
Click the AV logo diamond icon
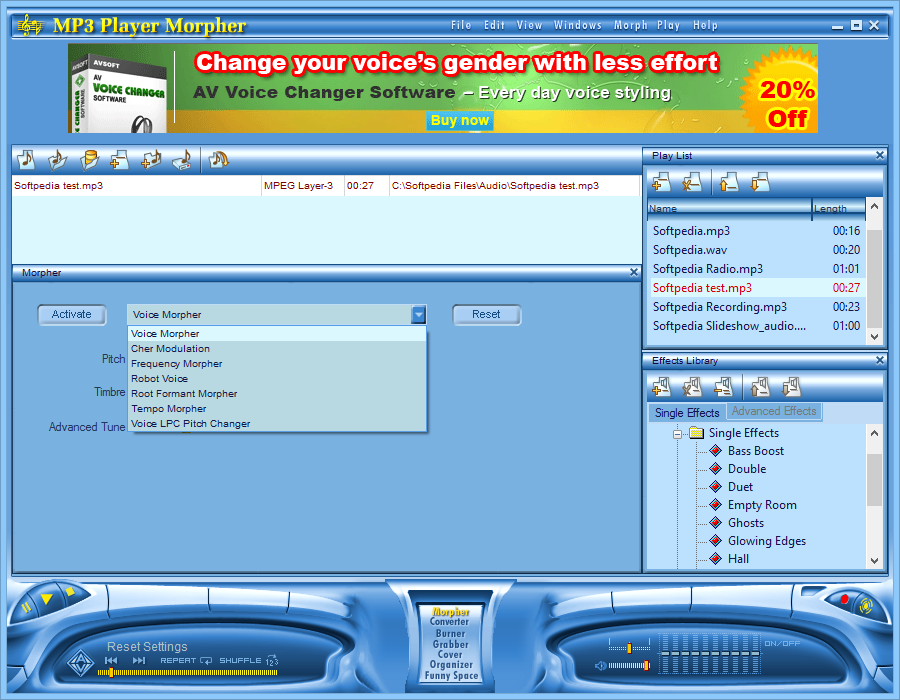(x=81, y=664)
